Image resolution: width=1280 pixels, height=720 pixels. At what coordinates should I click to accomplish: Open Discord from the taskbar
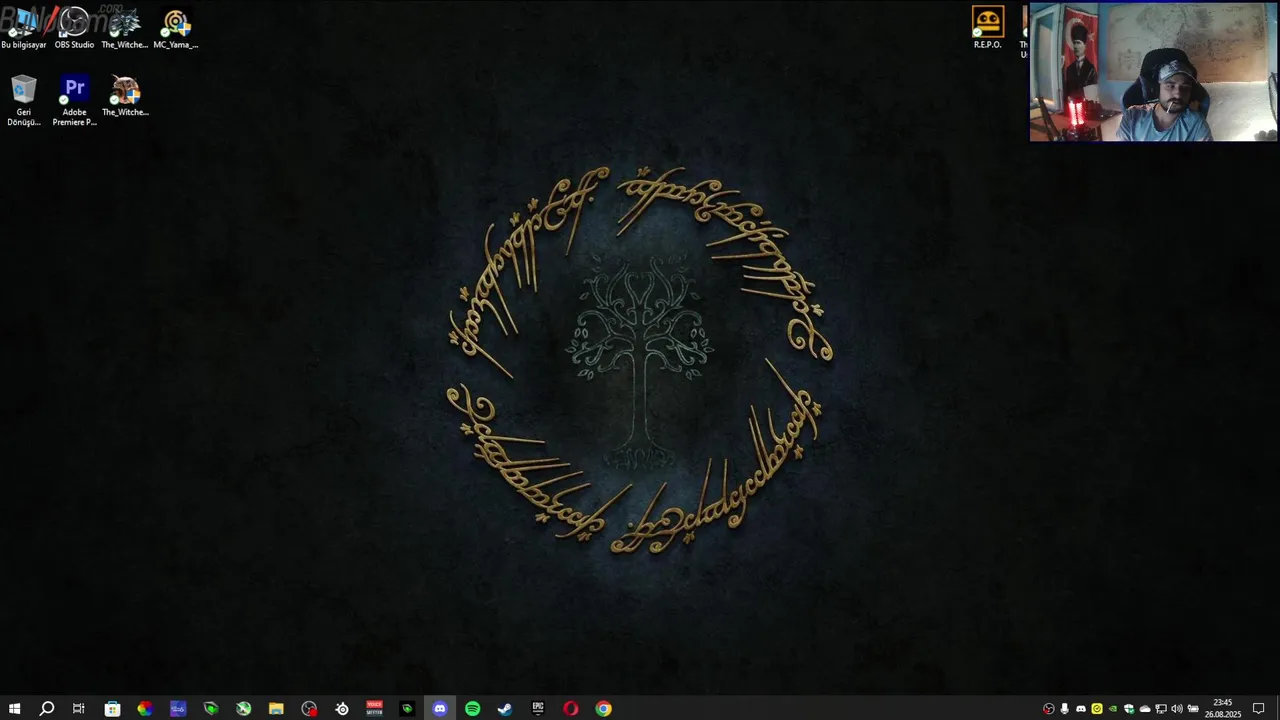440,708
